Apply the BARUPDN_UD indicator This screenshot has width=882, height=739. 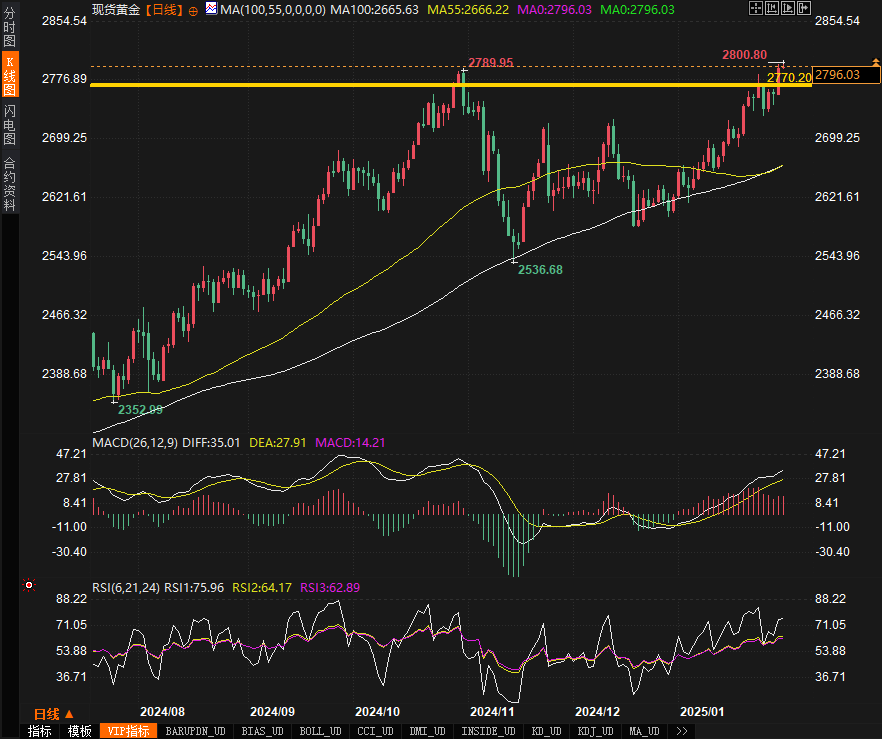[195, 731]
